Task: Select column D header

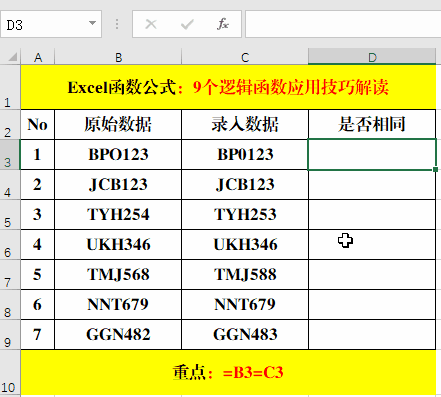Action: click(x=372, y=57)
